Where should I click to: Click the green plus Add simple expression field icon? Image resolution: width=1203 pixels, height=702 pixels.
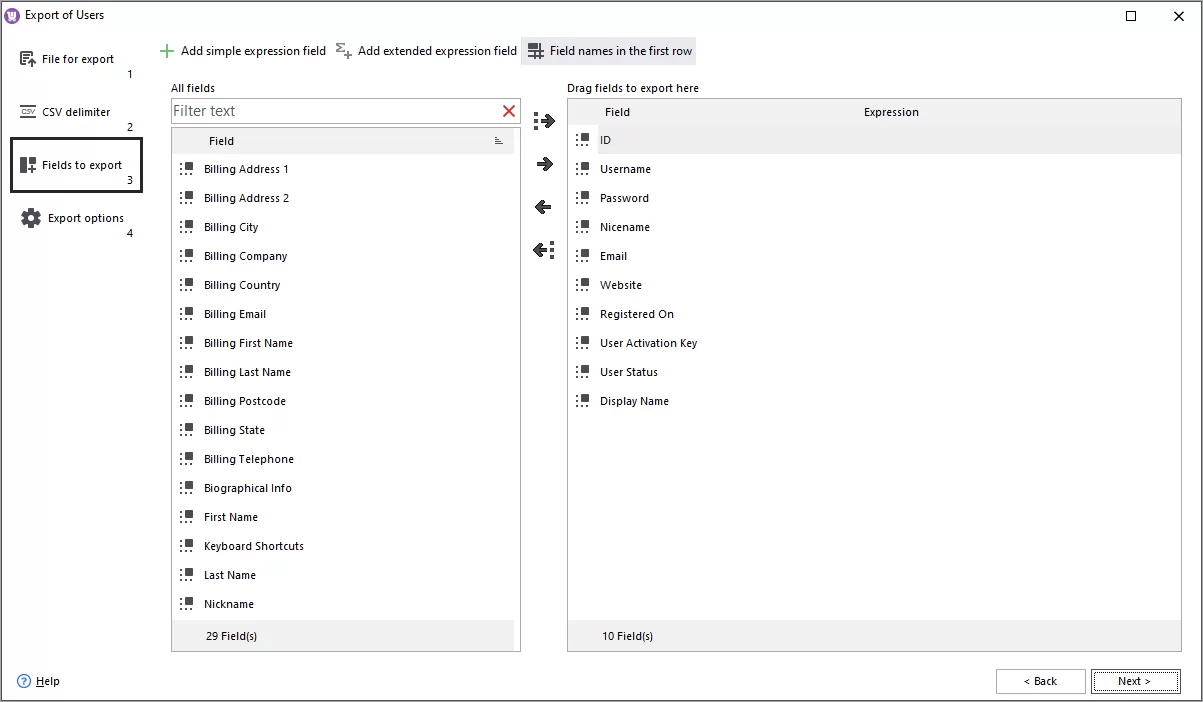[x=165, y=50]
